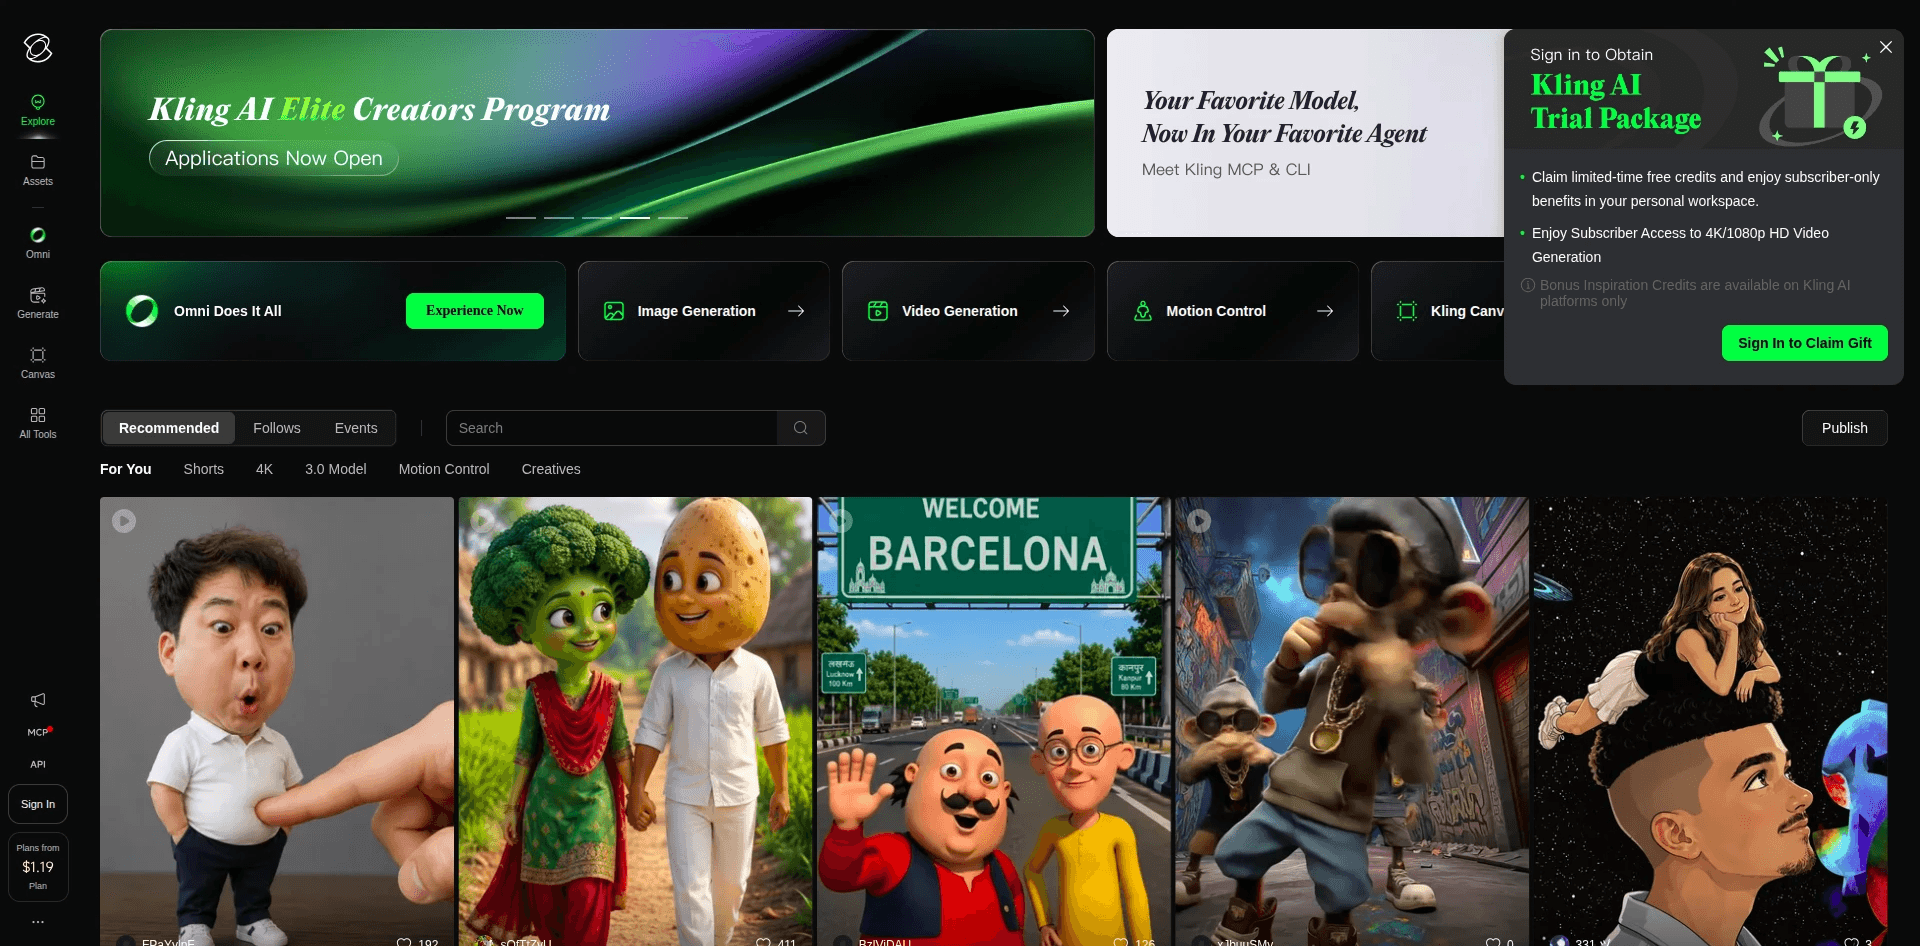Select the first banner carousel indicator

pos(521,217)
